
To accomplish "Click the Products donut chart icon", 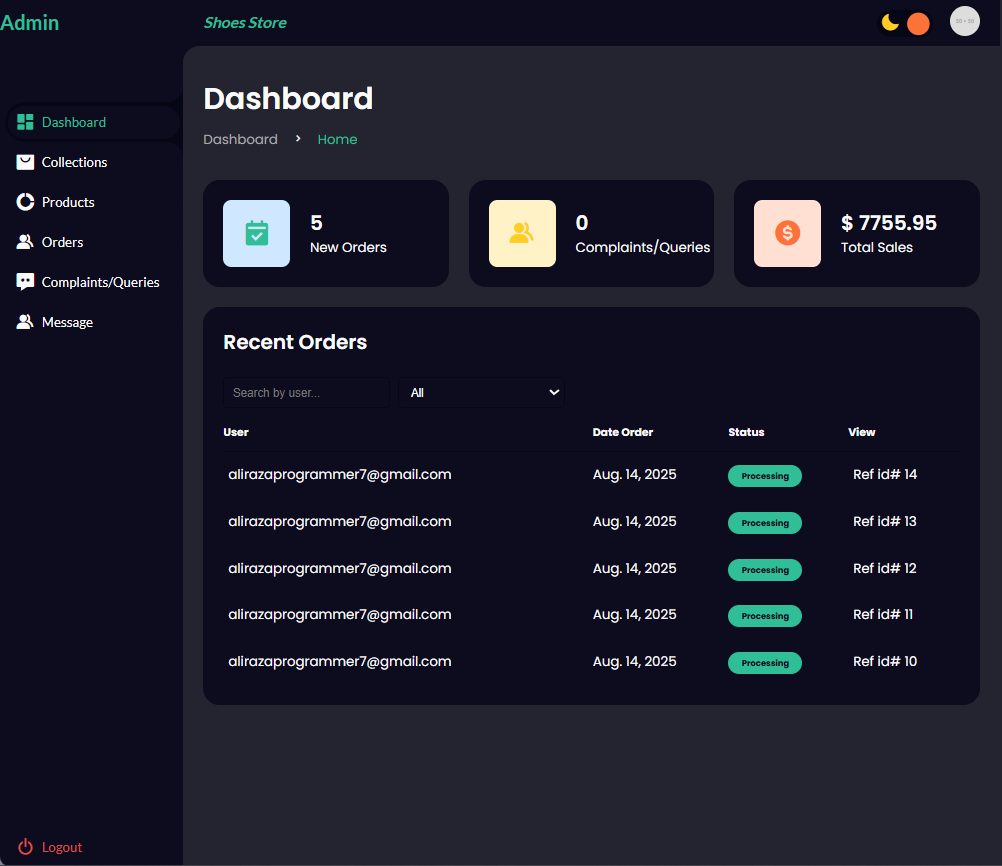I will coord(25,202).
